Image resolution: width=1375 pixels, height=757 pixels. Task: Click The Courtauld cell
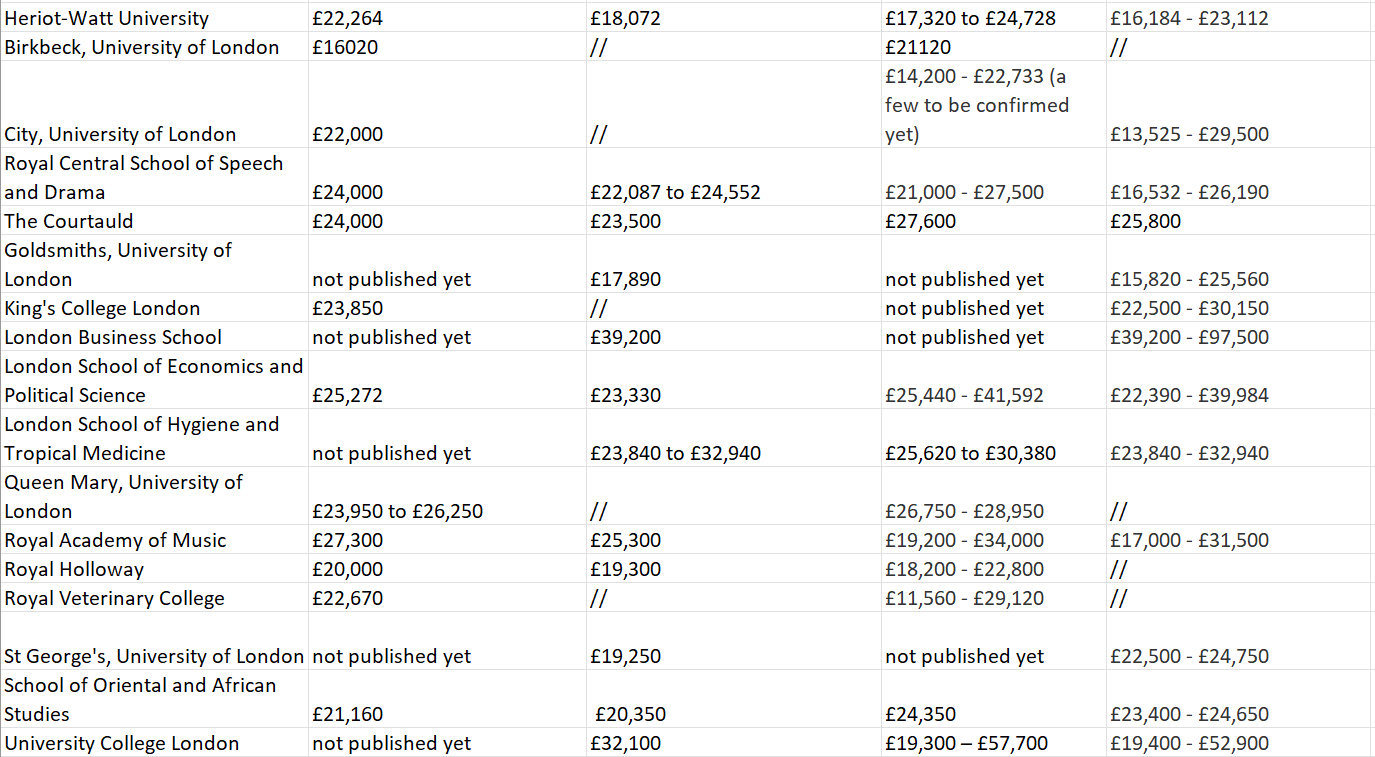[x=69, y=221]
